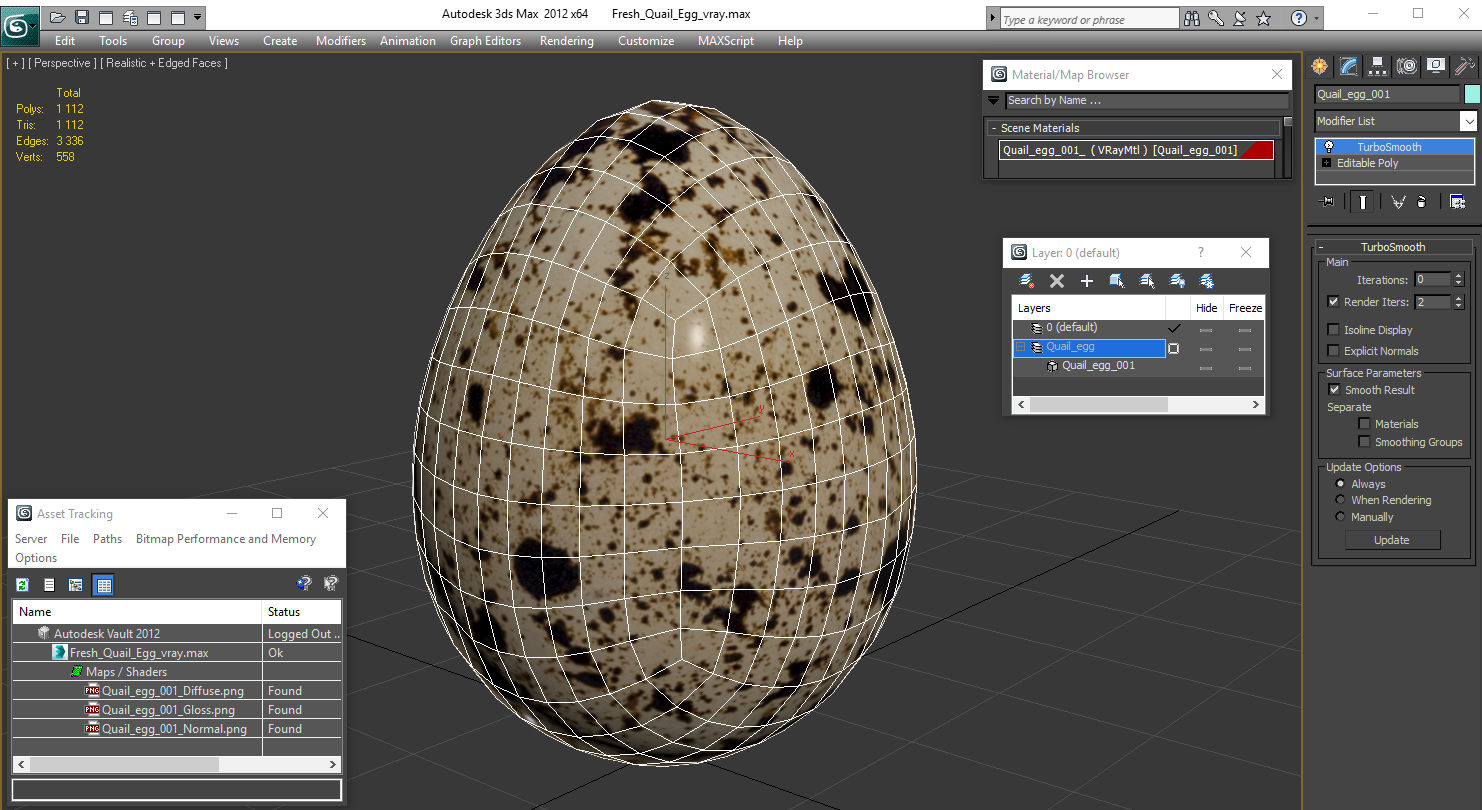Open the MAXScript menu
This screenshot has width=1482, height=810.
[726, 41]
